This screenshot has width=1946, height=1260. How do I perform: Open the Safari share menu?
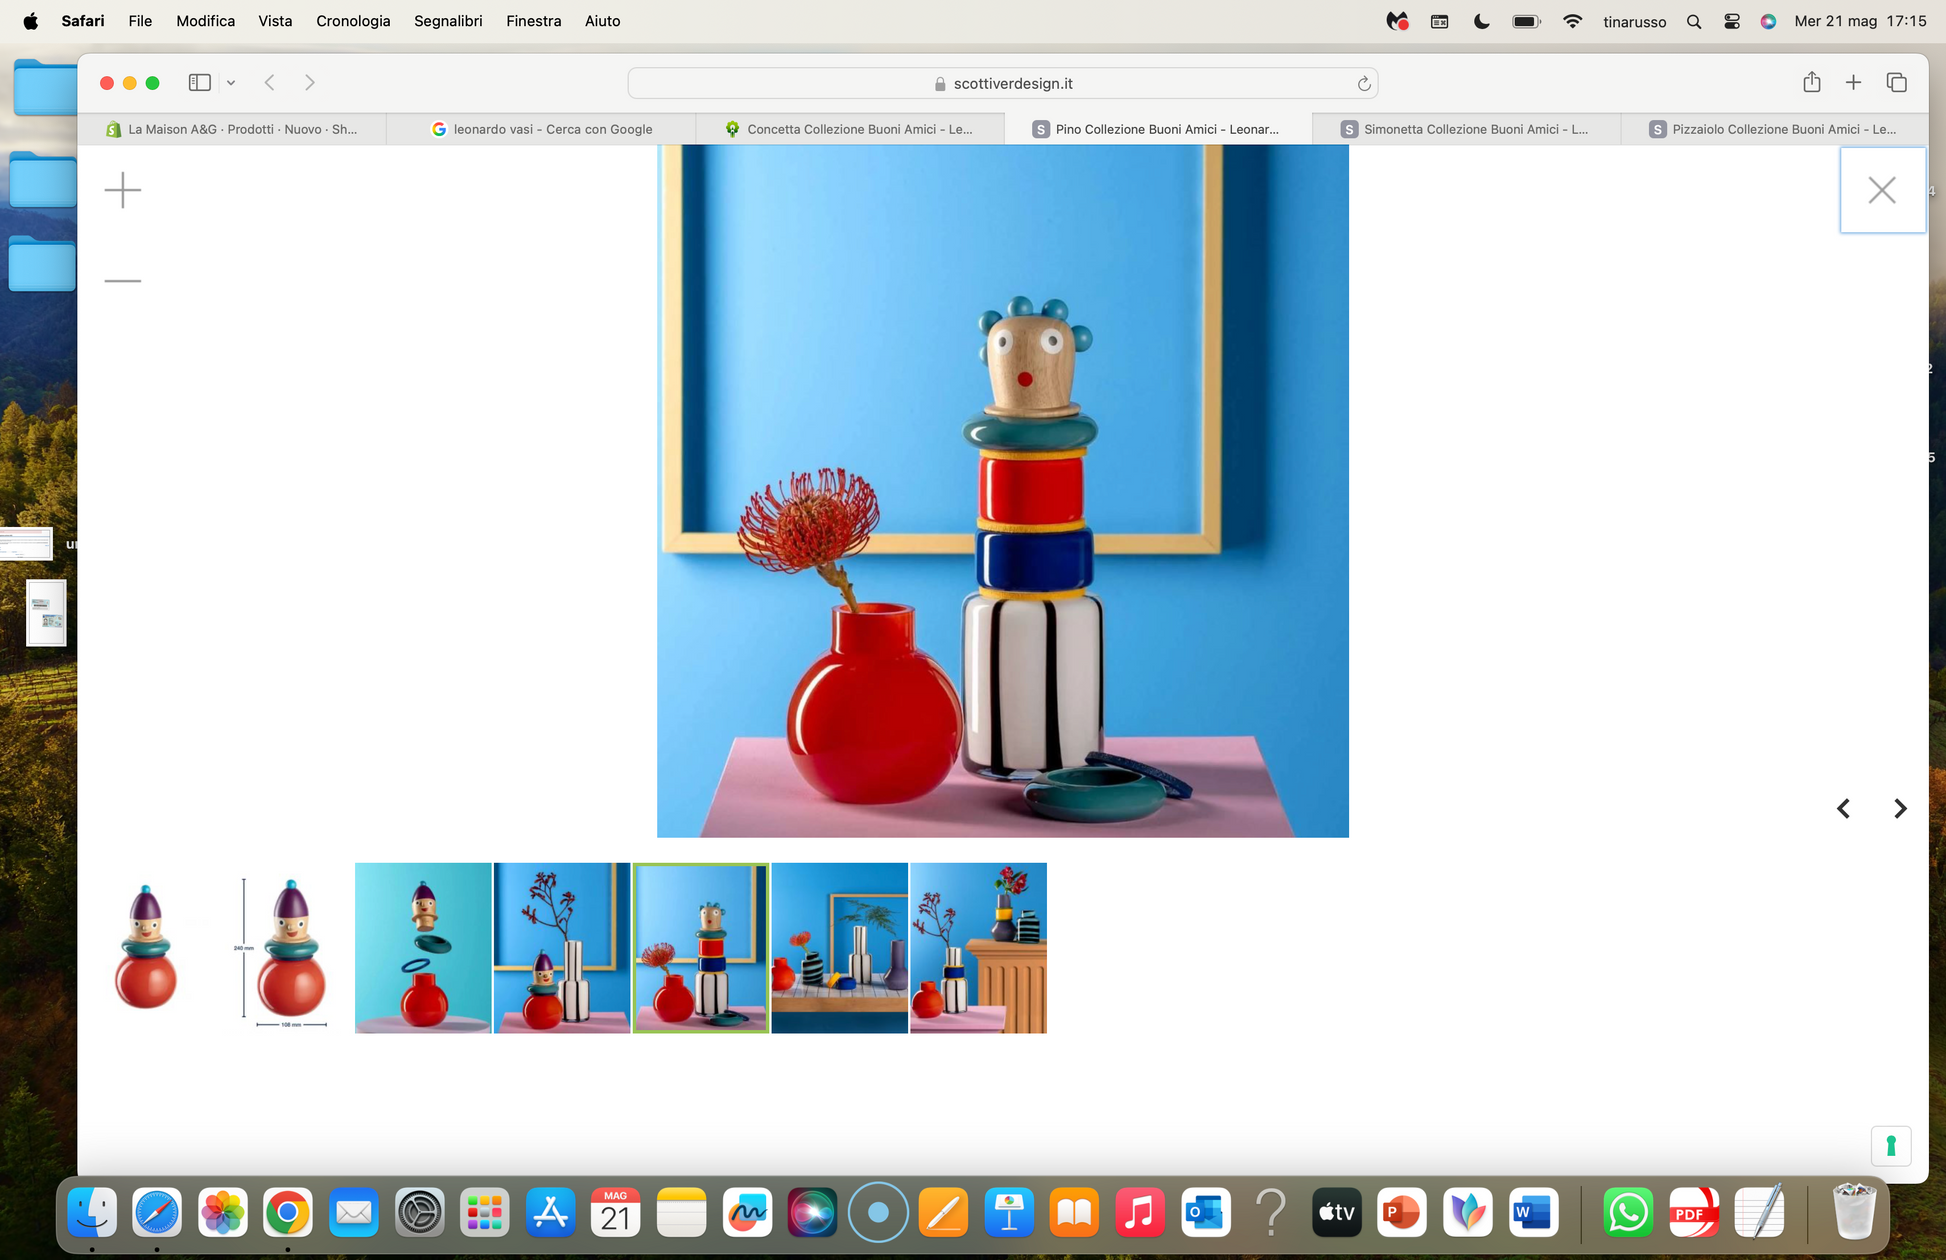tap(1812, 83)
